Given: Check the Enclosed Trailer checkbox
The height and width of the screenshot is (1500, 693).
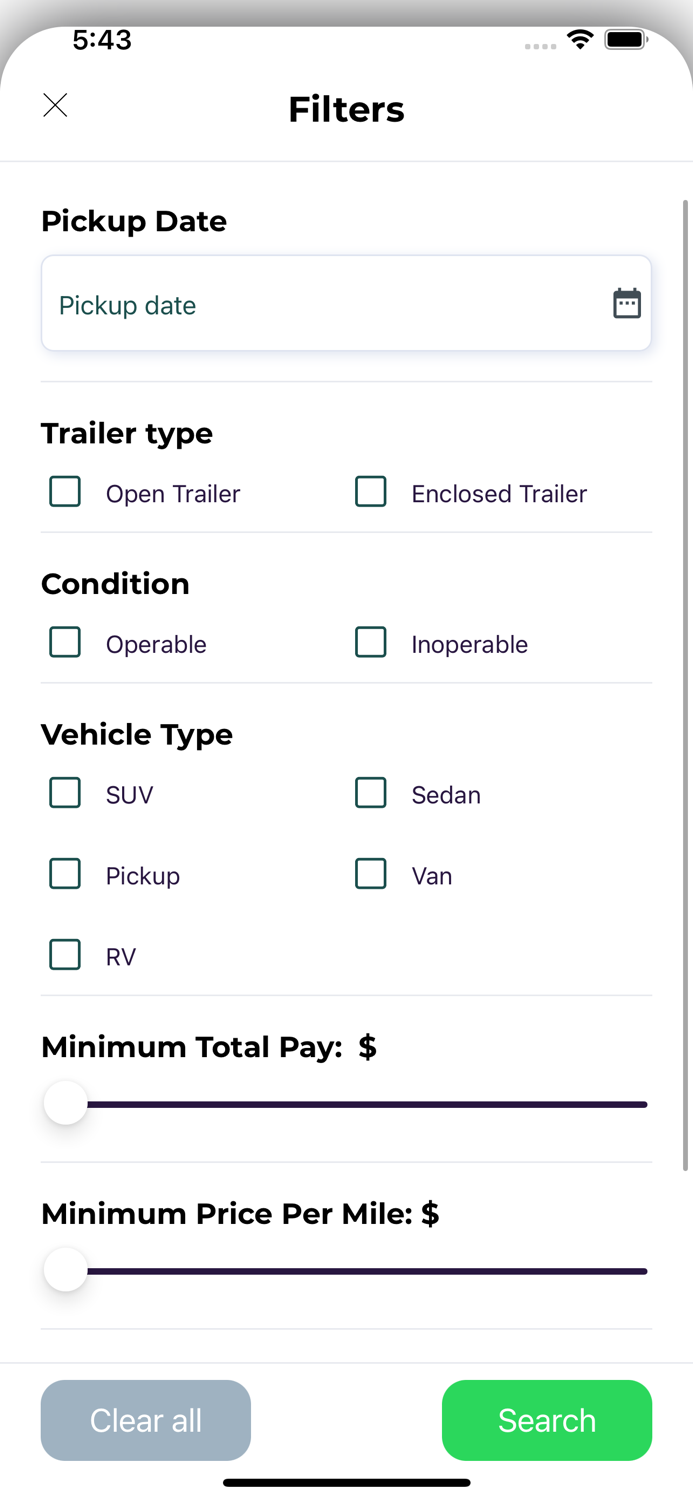Looking at the screenshot, I should 371,492.
